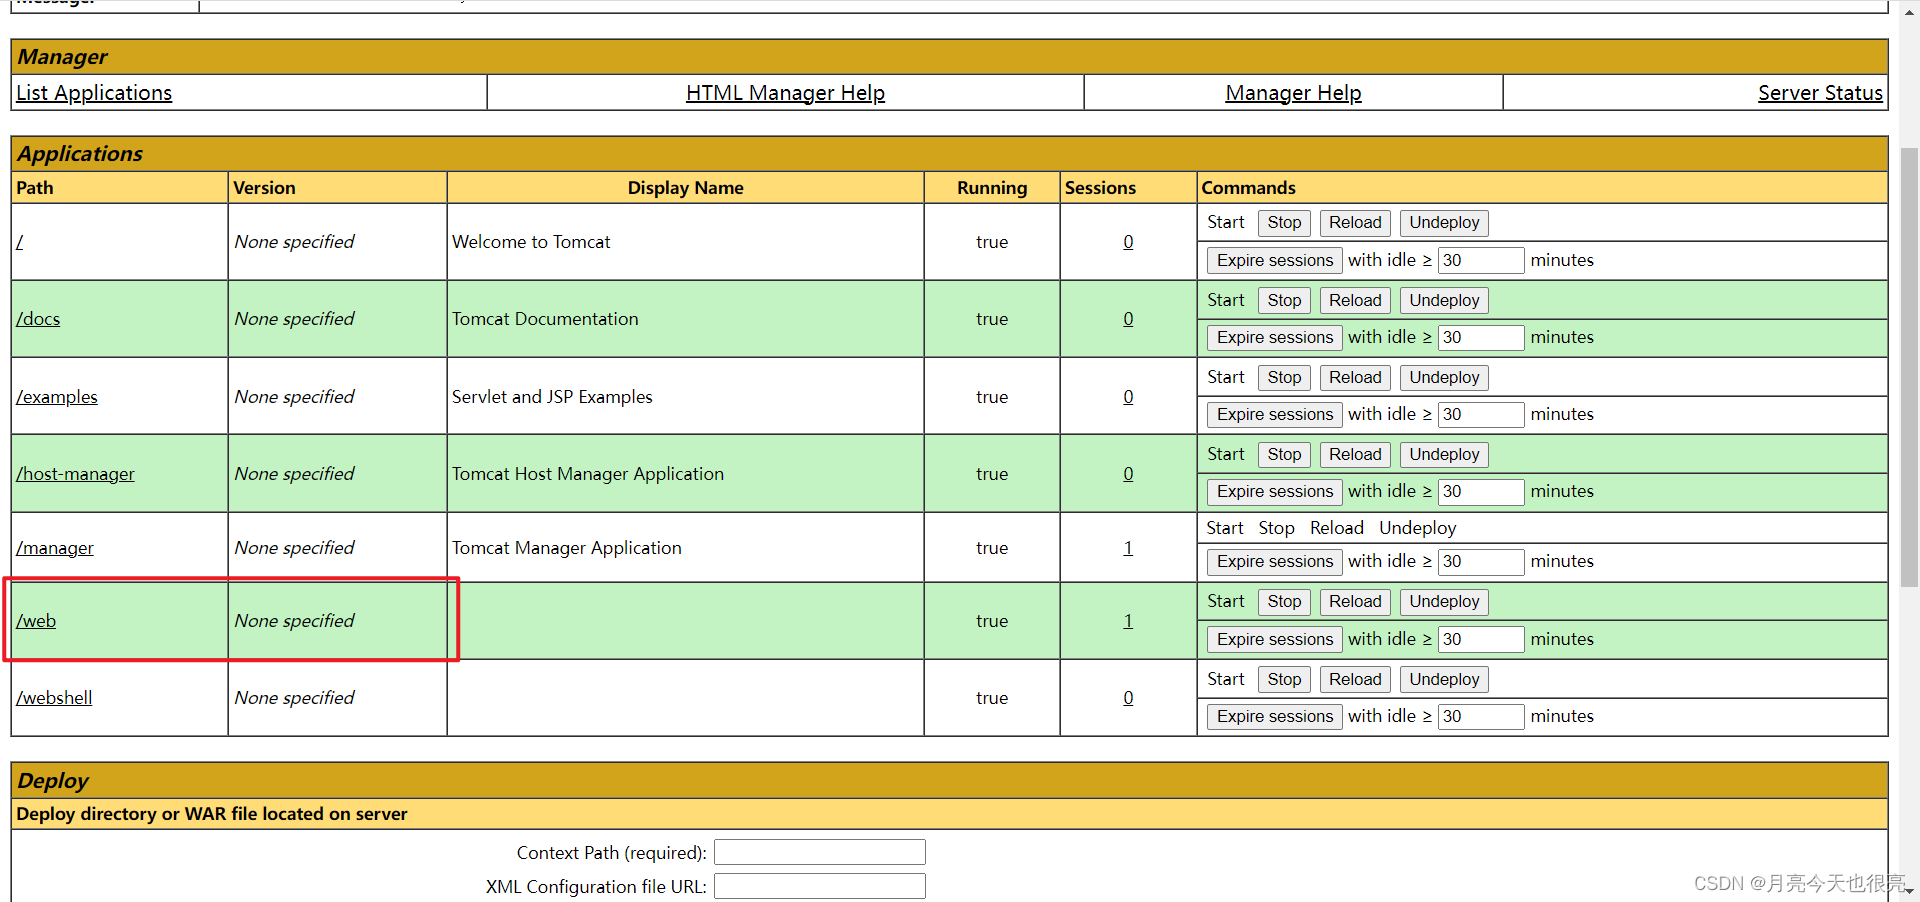Click sessions count 1 for /manager
This screenshot has width=1920, height=902.
coord(1128,548)
